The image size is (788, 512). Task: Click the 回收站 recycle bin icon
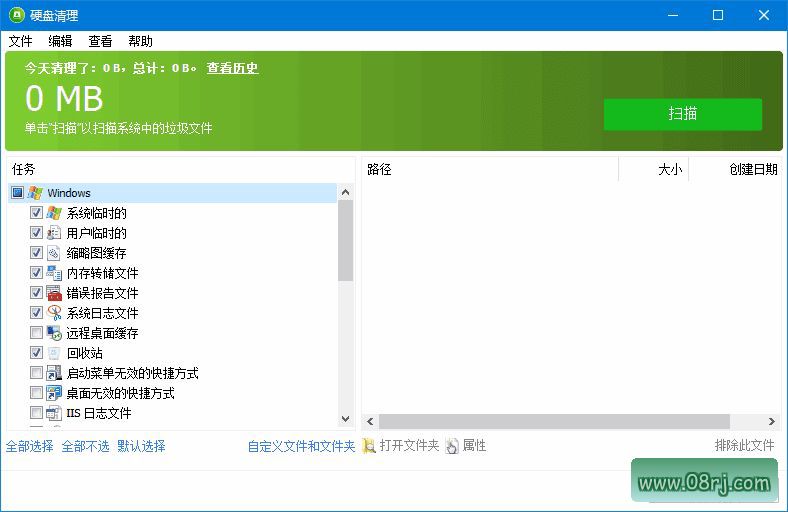(x=54, y=353)
